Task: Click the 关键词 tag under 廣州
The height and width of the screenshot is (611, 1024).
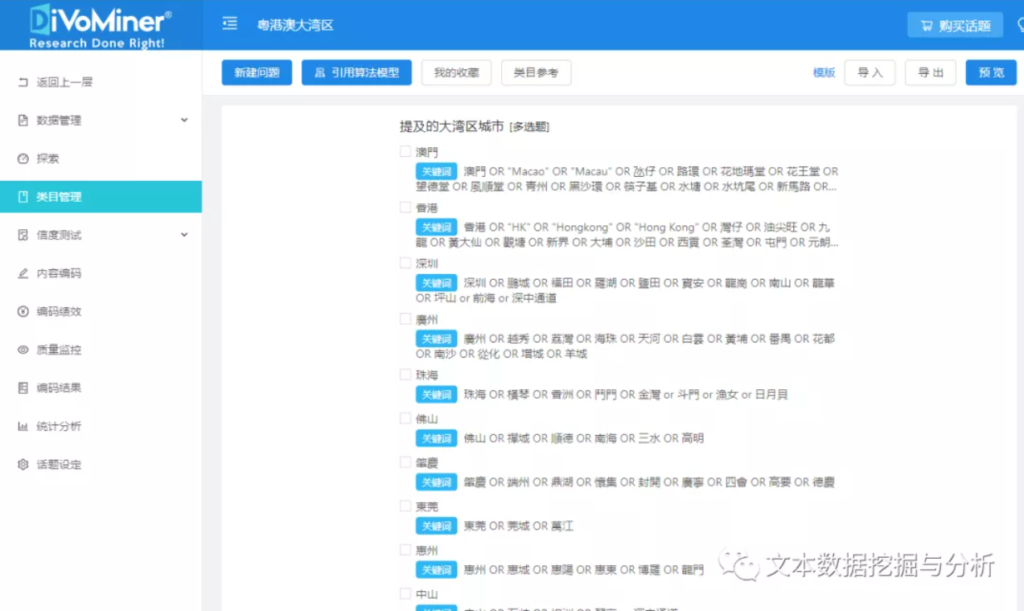Action: tap(436, 339)
